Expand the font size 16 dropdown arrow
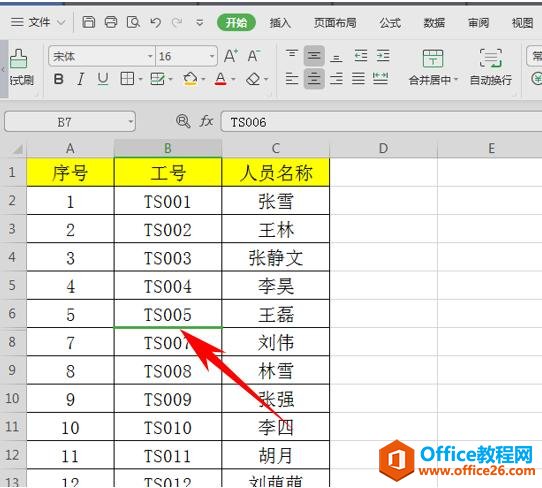The width and height of the screenshot is (542, 488). click(x=212, y=56)
